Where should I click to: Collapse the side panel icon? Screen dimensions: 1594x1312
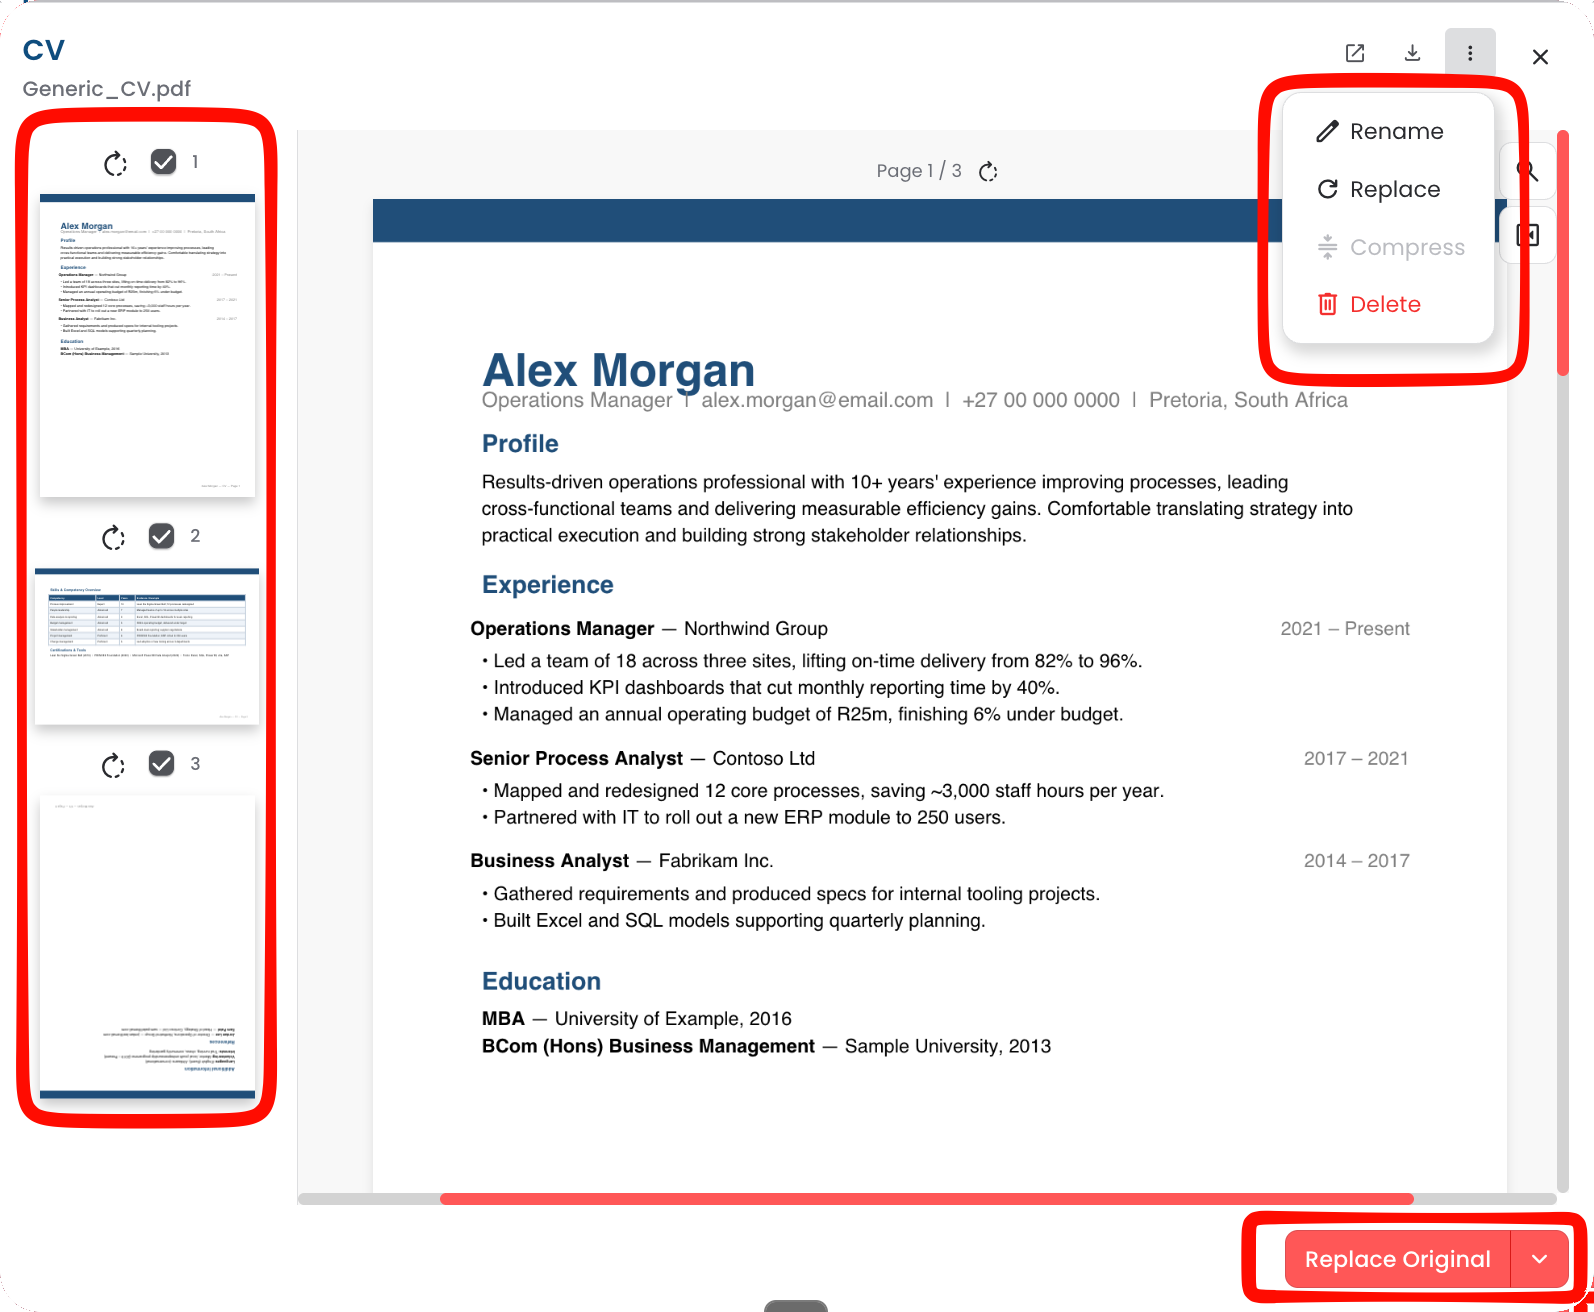tap(1528, 235)
